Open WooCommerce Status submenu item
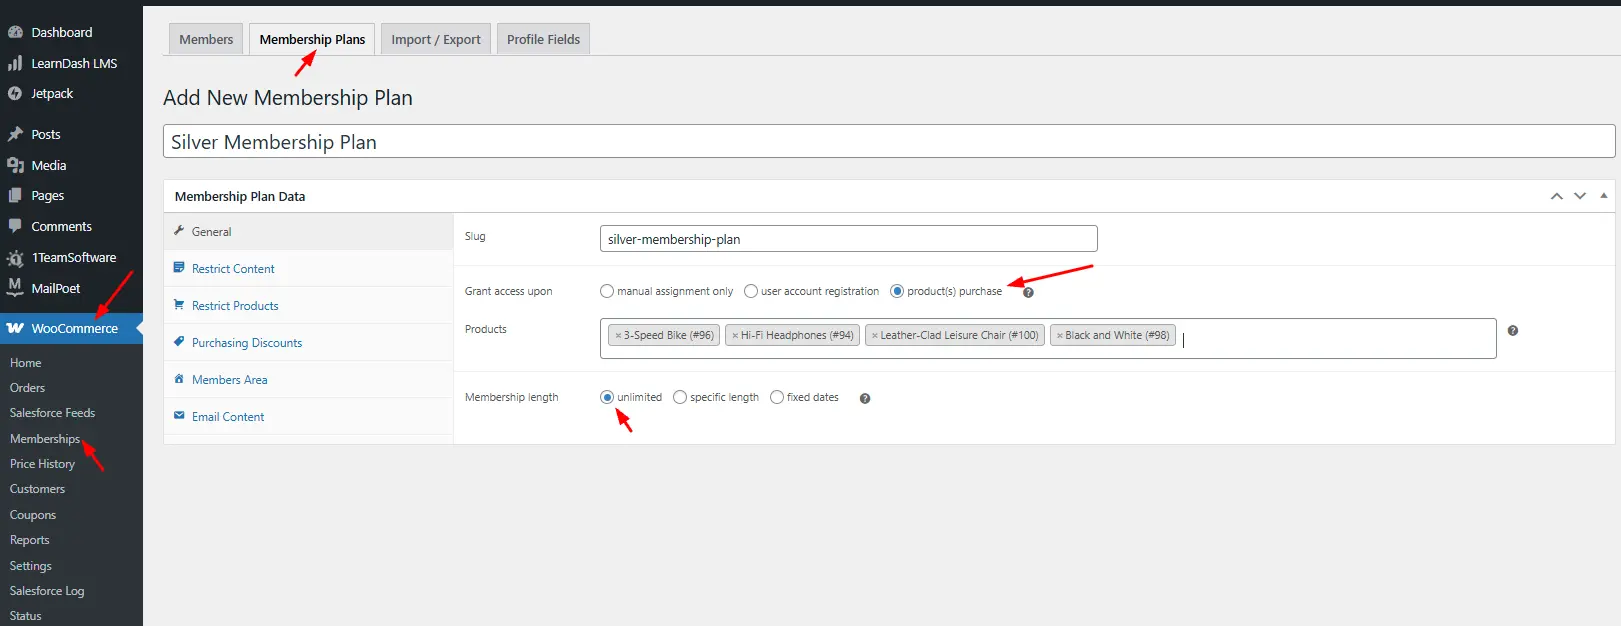Screen dimensions: 1621x626 26,616
